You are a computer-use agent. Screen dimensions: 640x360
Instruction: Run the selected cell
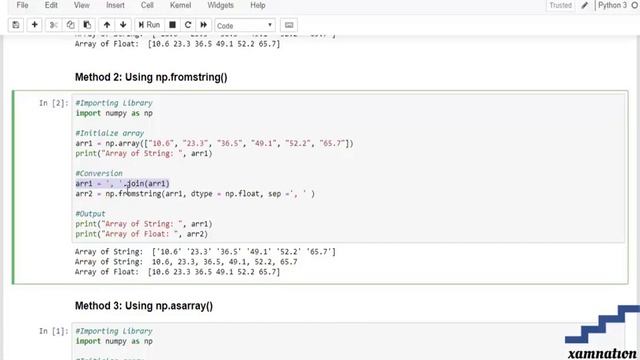(x=149, y=25)
